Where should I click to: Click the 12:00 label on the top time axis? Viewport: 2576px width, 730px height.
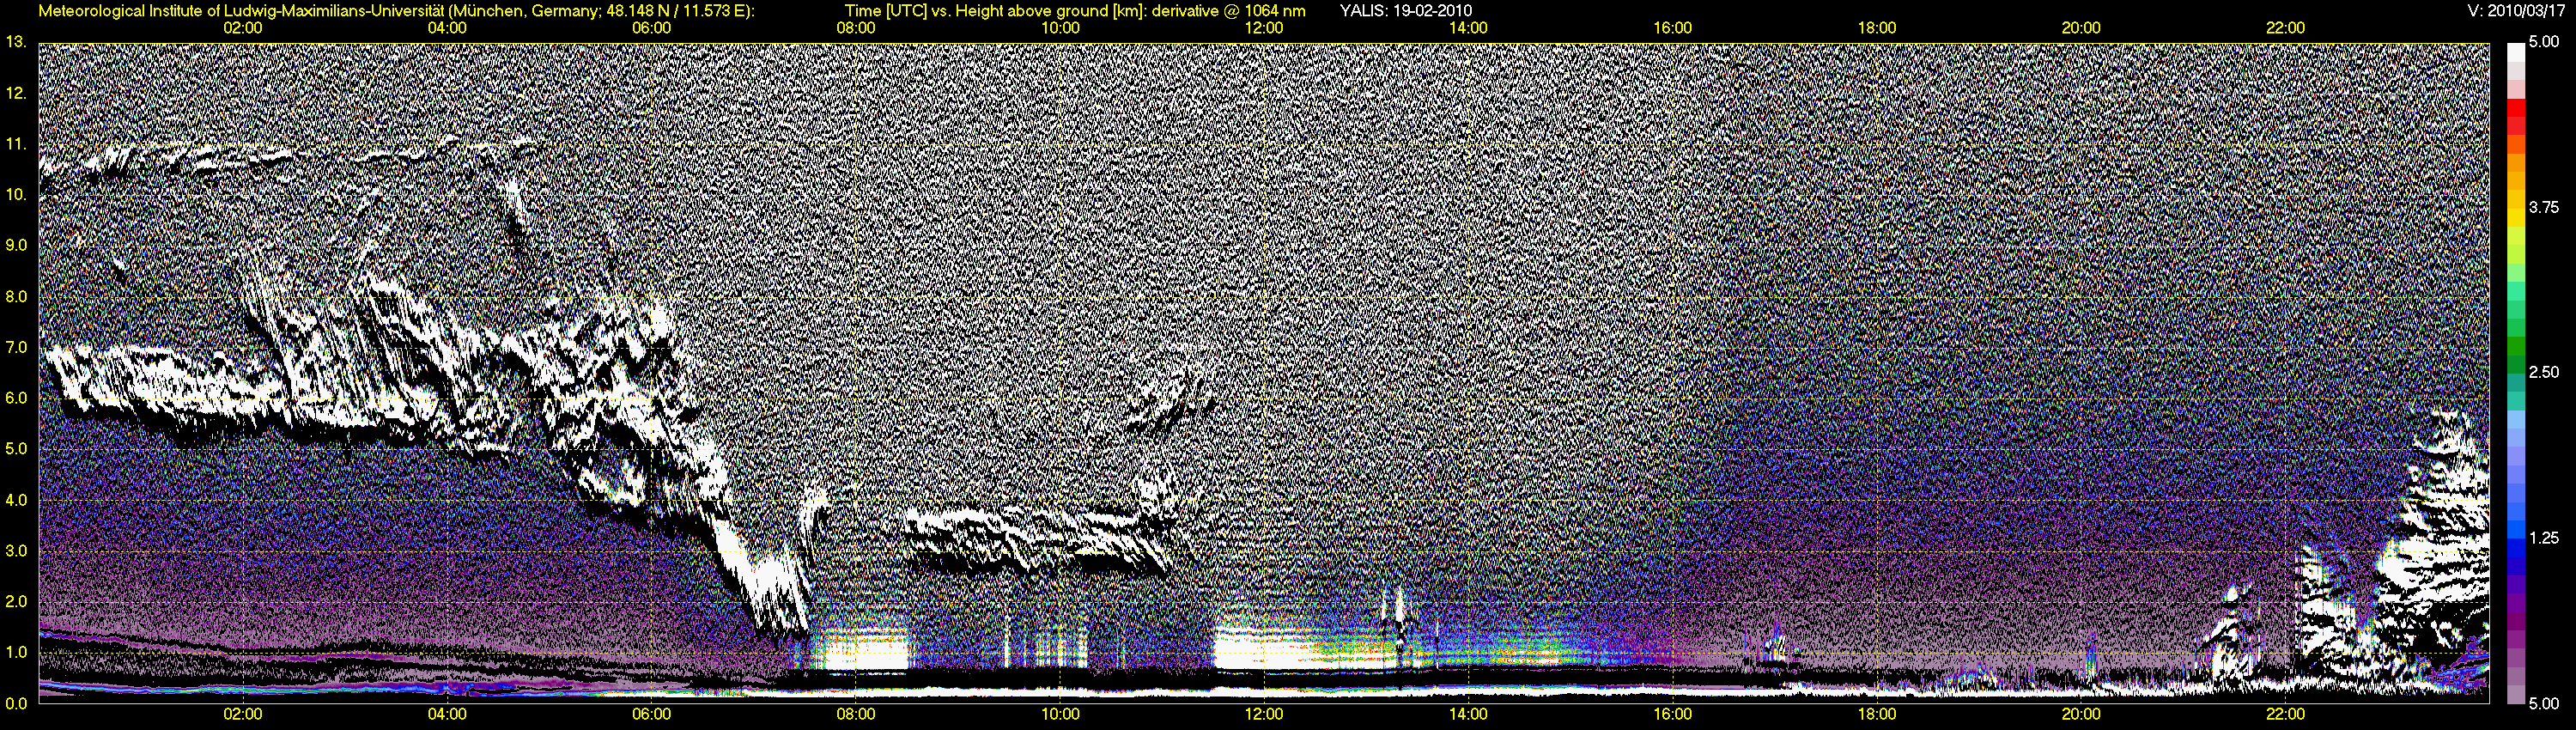click(x=1264, y=28)
